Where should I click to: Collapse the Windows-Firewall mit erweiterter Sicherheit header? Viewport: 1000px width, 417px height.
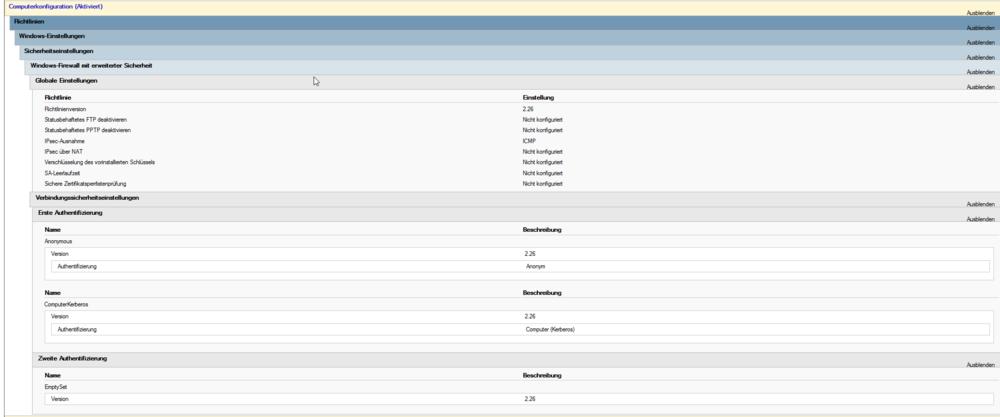click(x=91, y=65)
